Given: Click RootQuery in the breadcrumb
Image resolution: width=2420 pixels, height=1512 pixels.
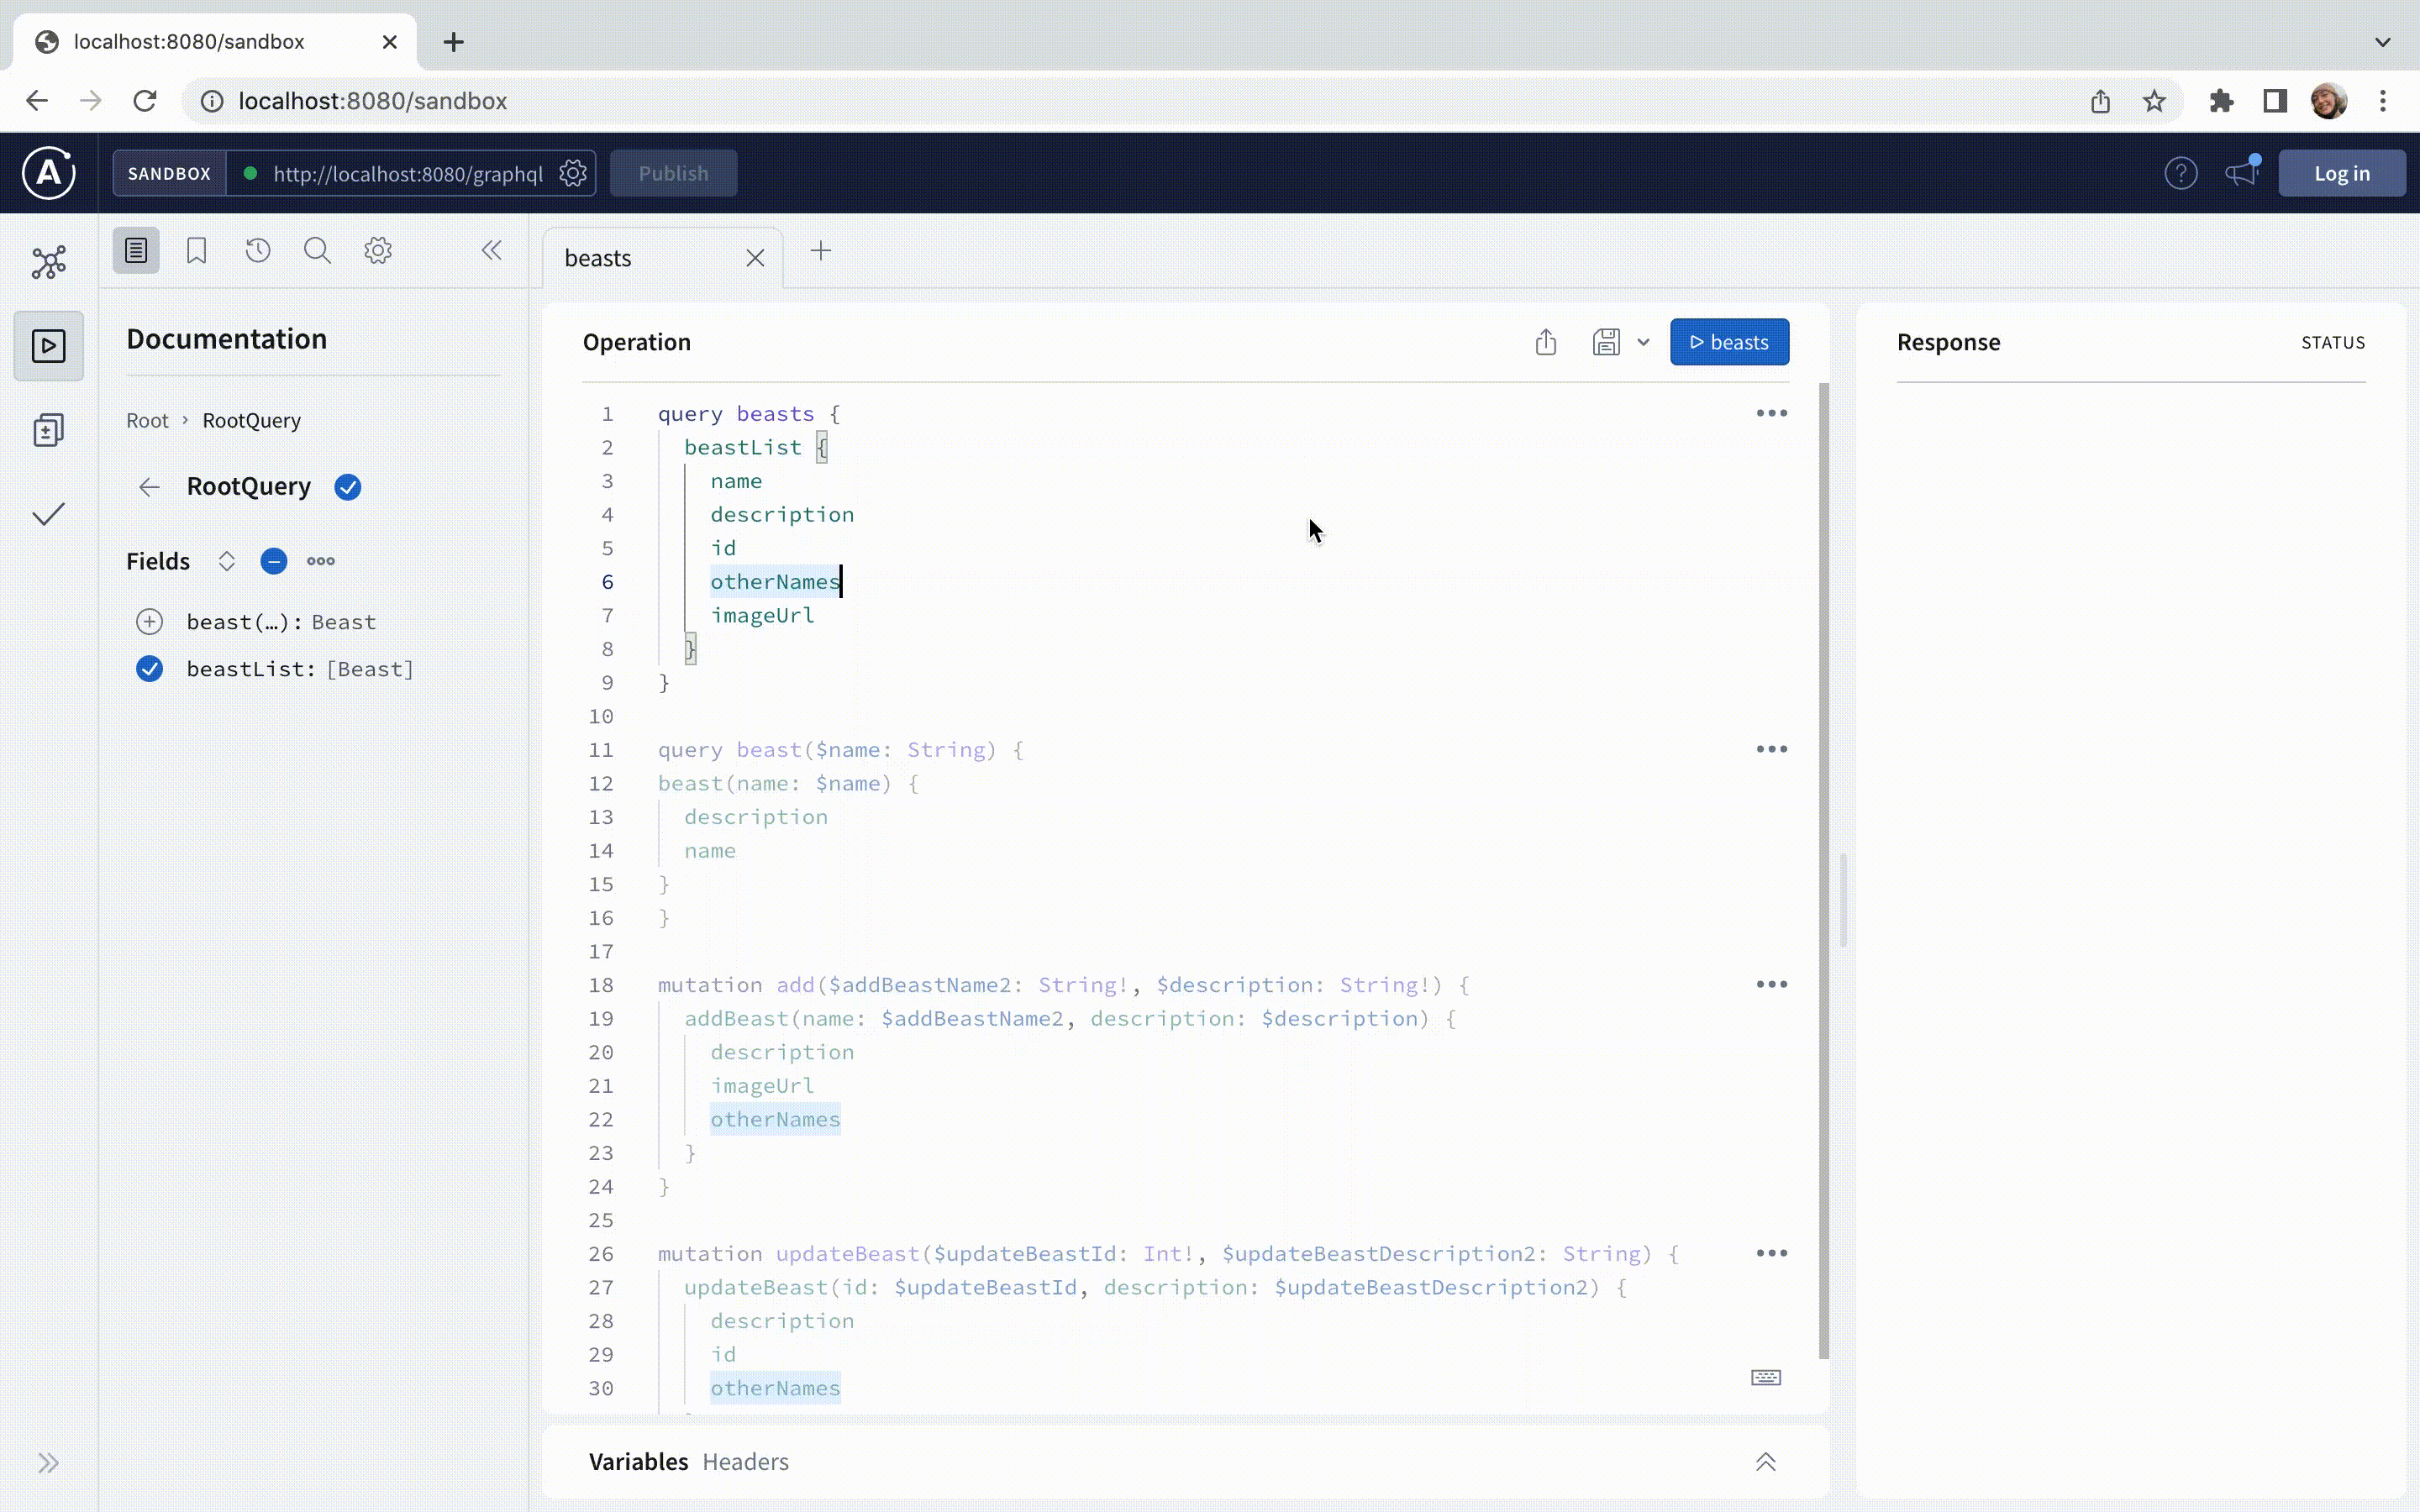Looking at the screenshot, I should pos(251,420).
